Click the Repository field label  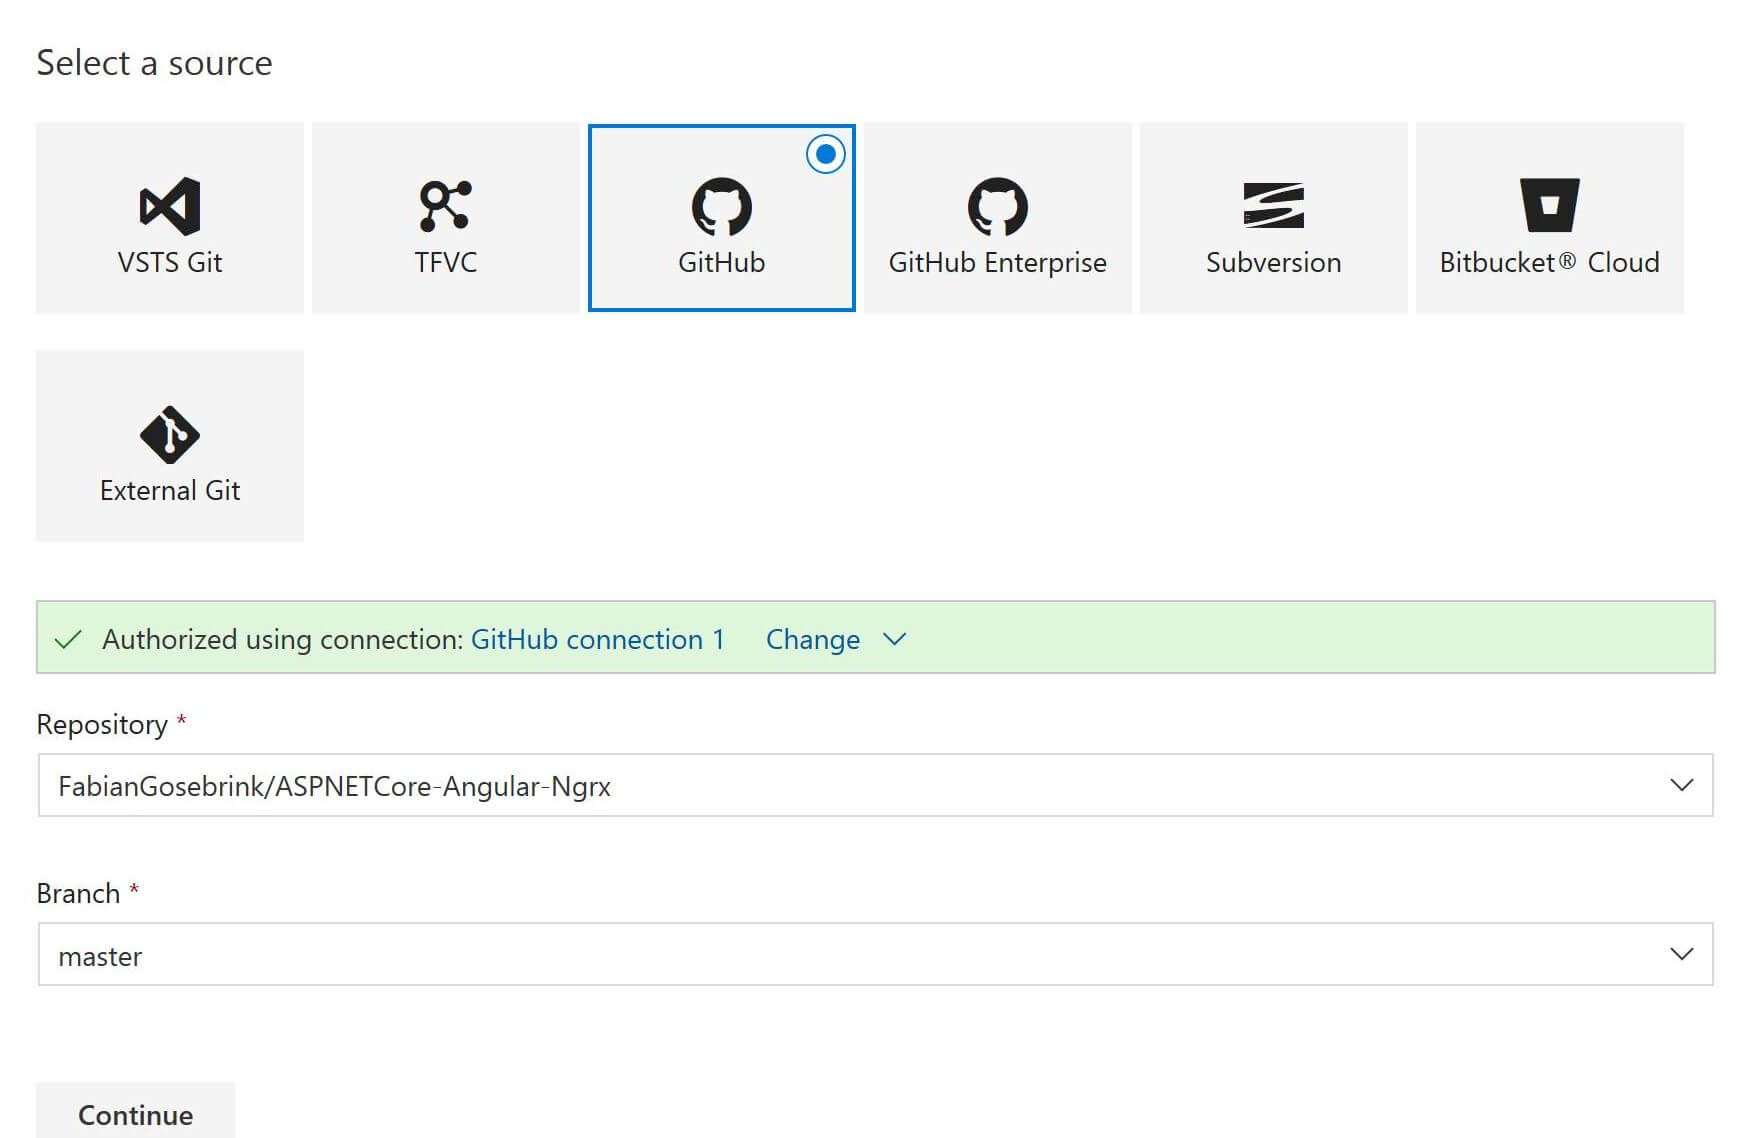click(x=102, y=724)
